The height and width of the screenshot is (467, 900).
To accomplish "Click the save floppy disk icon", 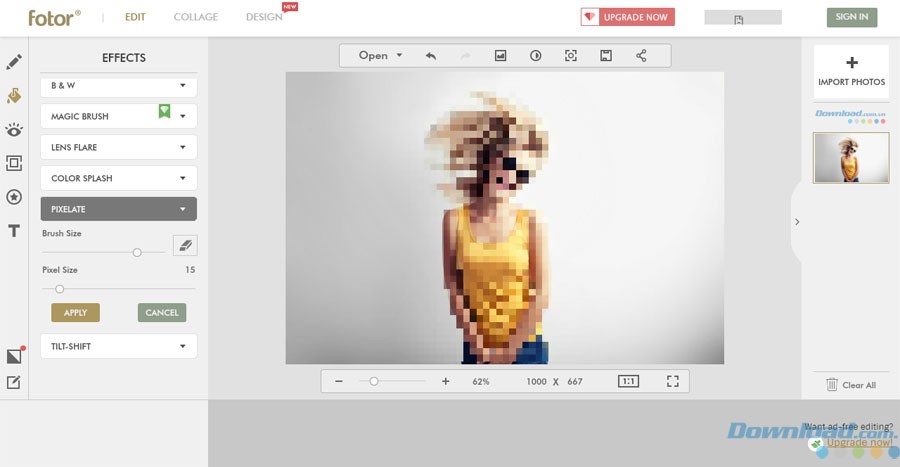I will pos(606,56).
